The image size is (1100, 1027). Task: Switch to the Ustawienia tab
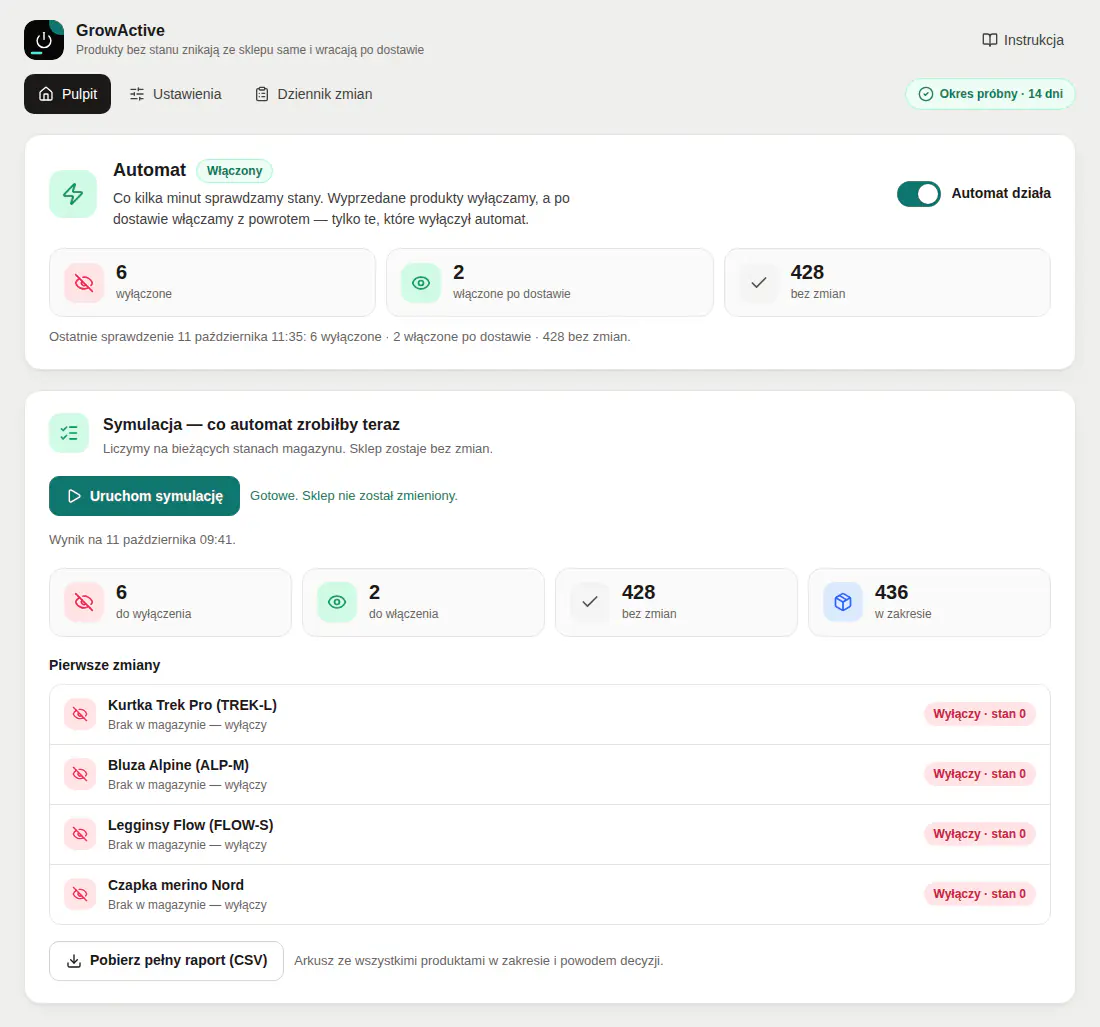click(x=175, y=94)
